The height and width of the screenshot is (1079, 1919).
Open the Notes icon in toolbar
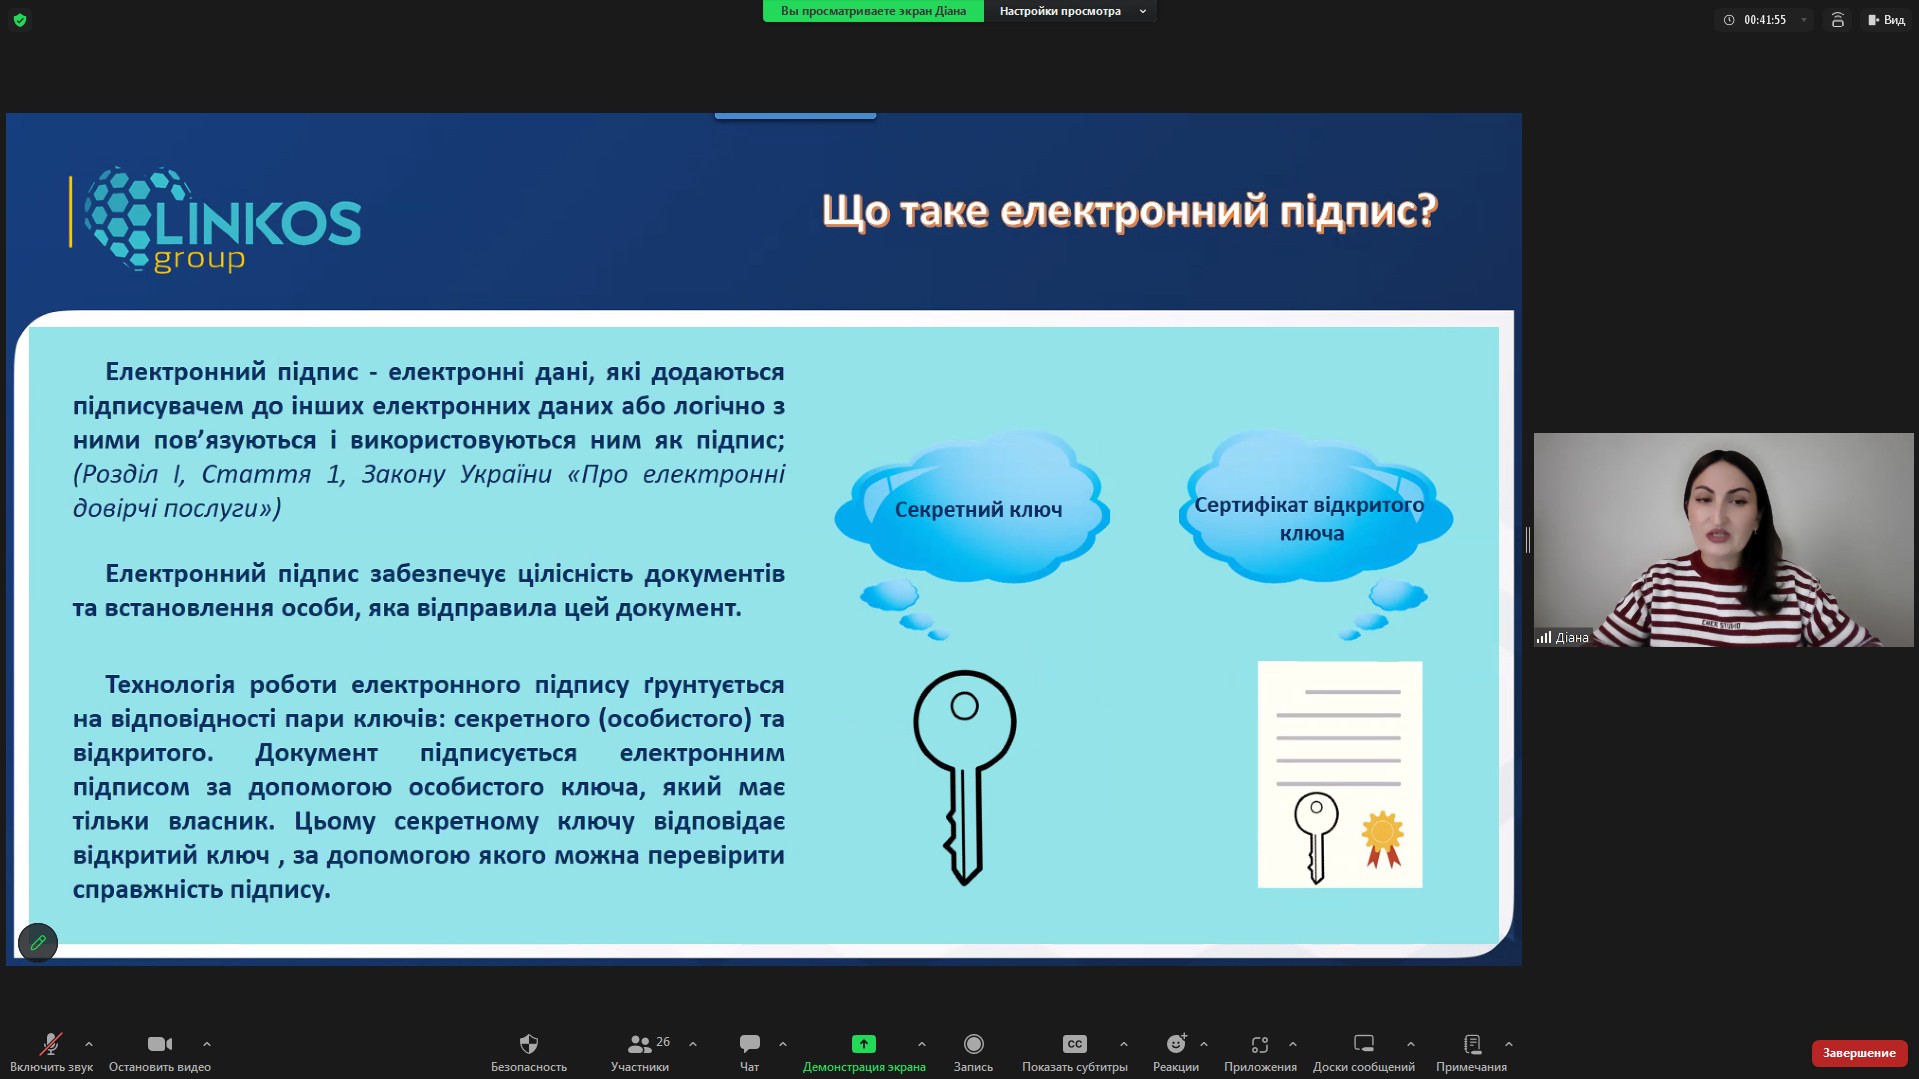[x=1471, y=1045]
